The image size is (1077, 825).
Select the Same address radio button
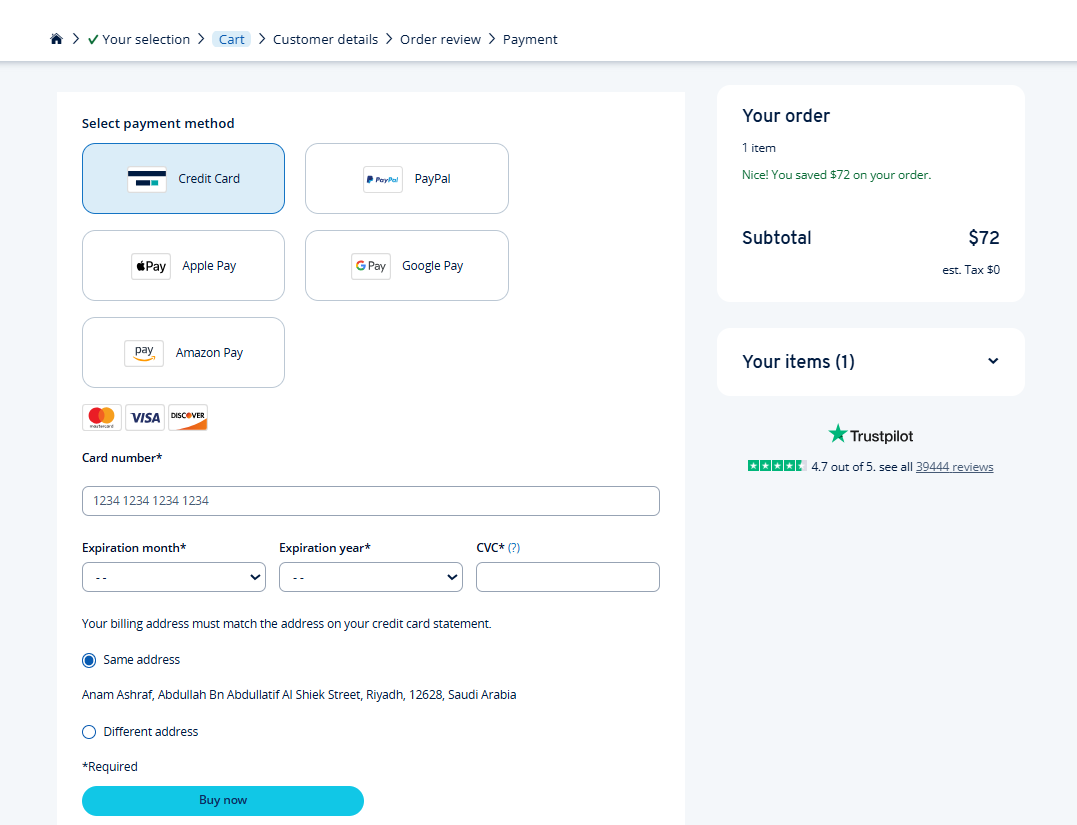click(89, 660)
